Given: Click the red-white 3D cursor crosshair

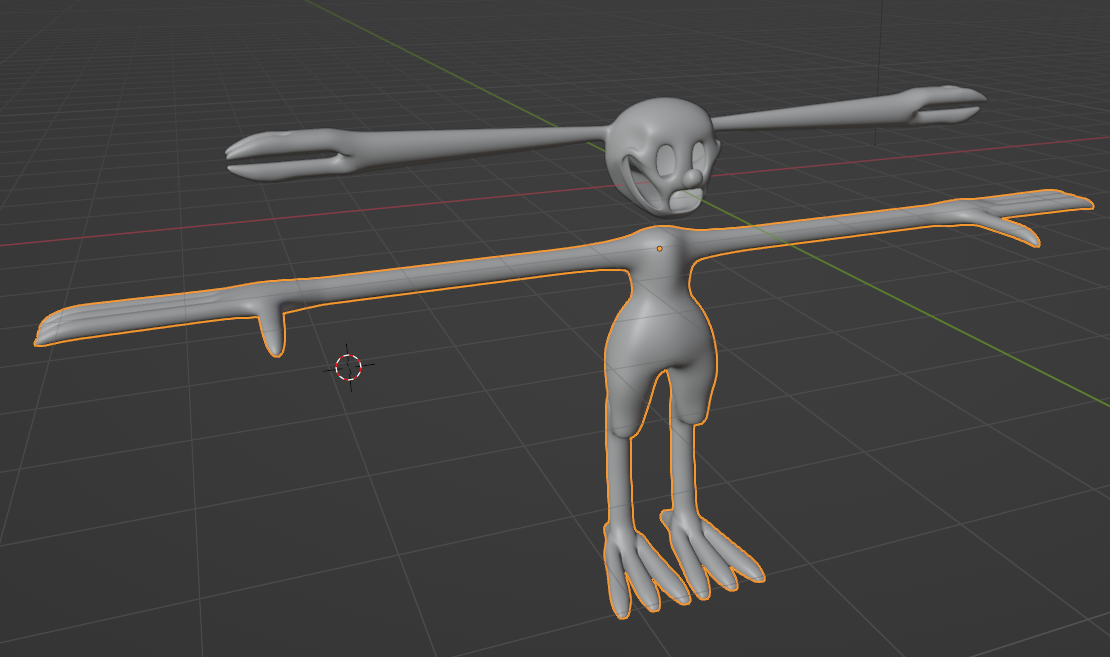Looking at the screenshot, I should 348,367.
